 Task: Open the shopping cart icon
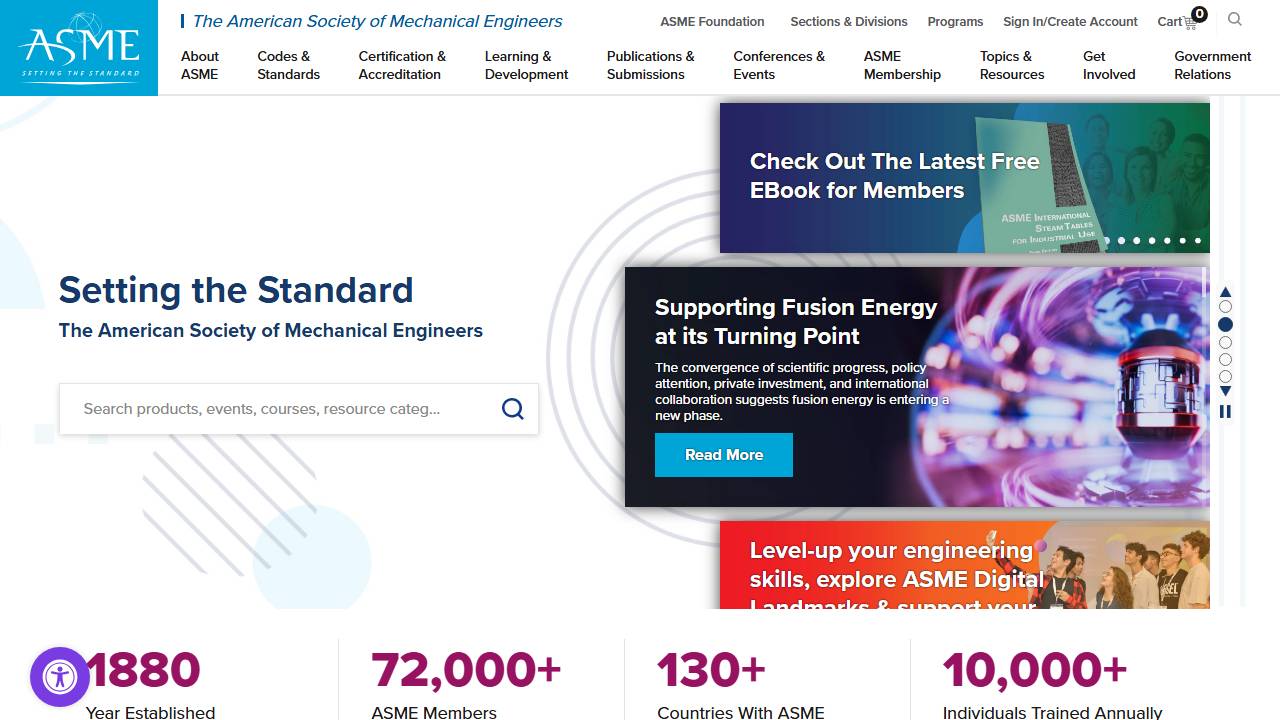[x=1189, y=21]
